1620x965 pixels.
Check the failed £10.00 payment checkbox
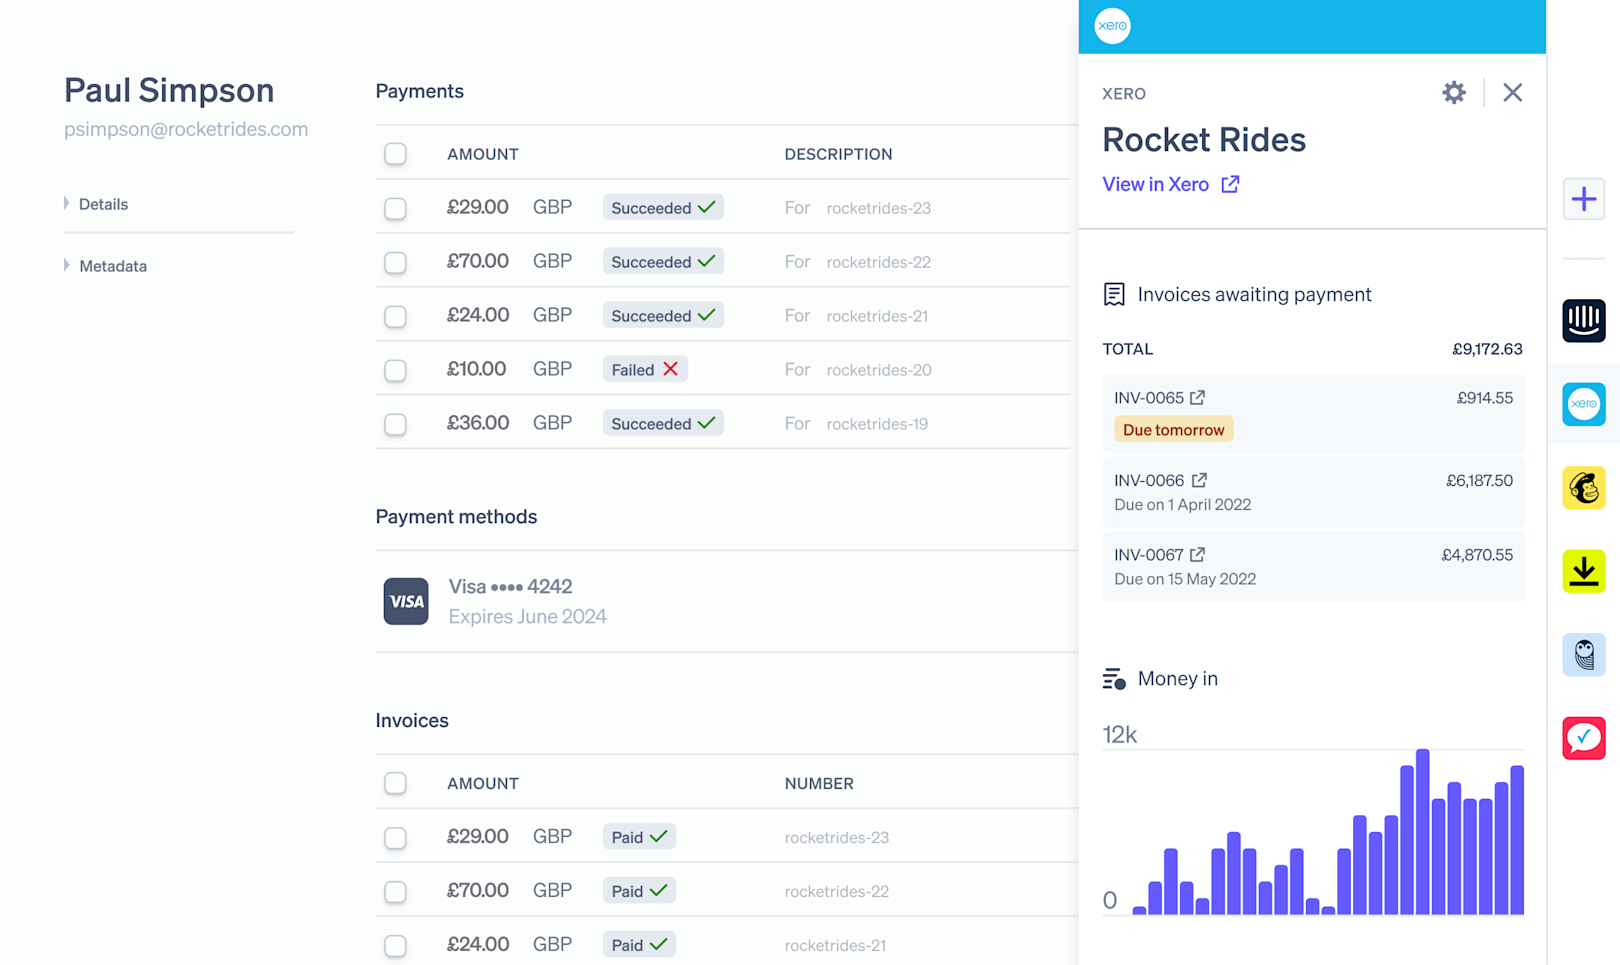pos(395,370)
